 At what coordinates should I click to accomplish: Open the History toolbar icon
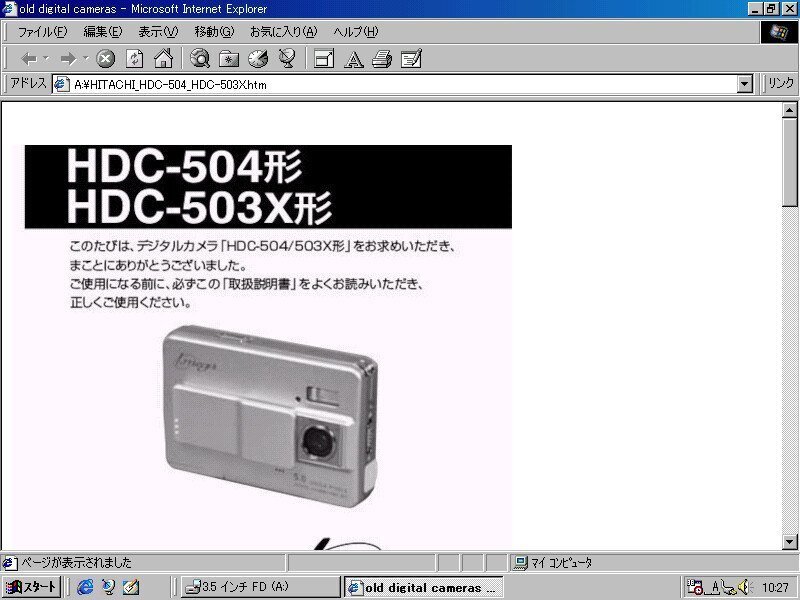click(258, 59)
